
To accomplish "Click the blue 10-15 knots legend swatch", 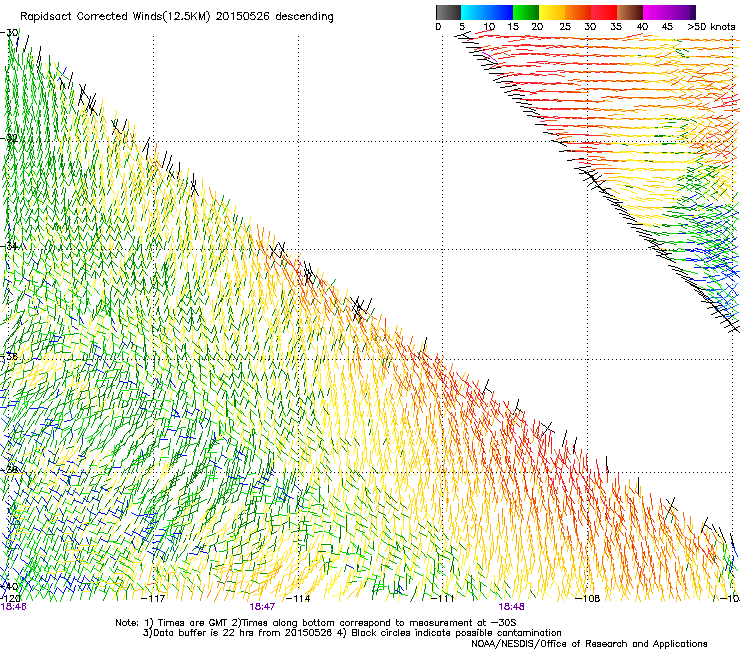I will tap(500, 12).
